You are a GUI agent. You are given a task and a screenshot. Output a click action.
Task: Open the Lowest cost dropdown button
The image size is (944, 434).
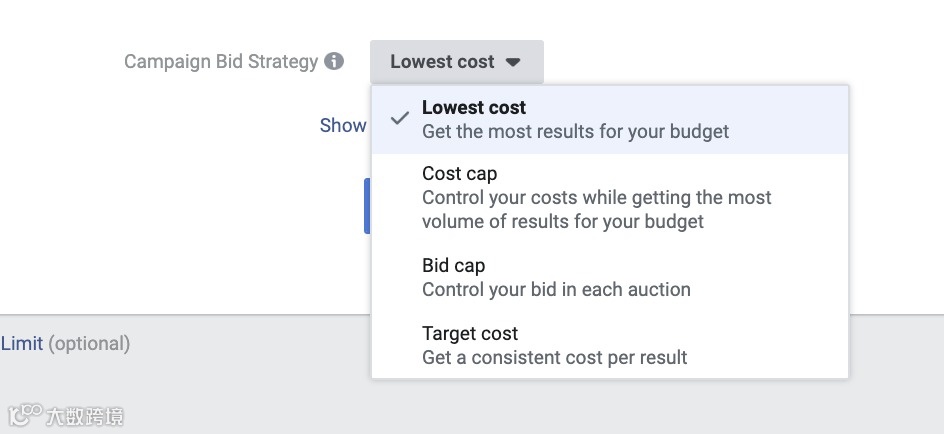point(456,62)
